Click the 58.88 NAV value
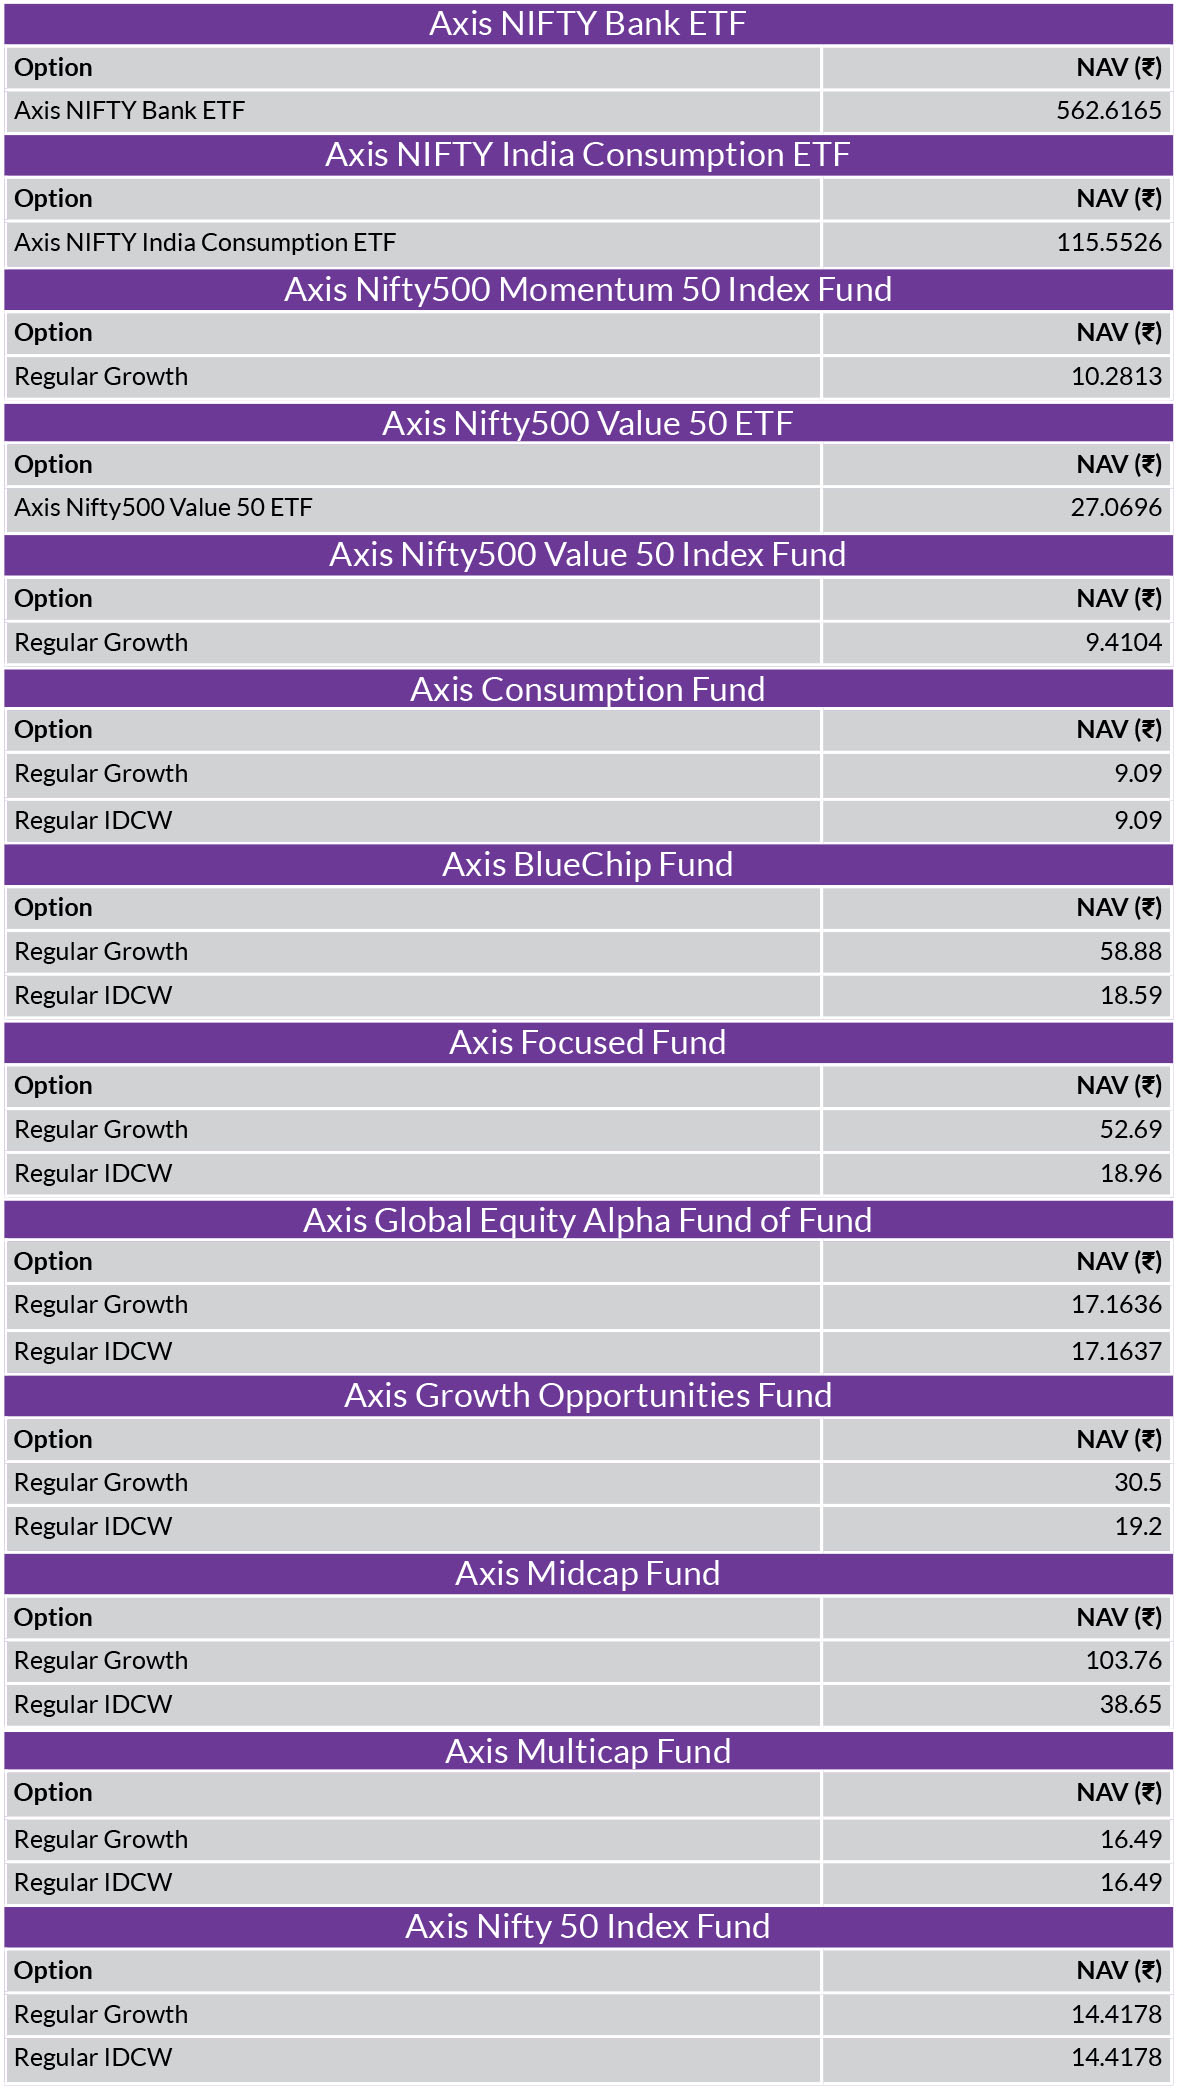 pos(1130,951)
